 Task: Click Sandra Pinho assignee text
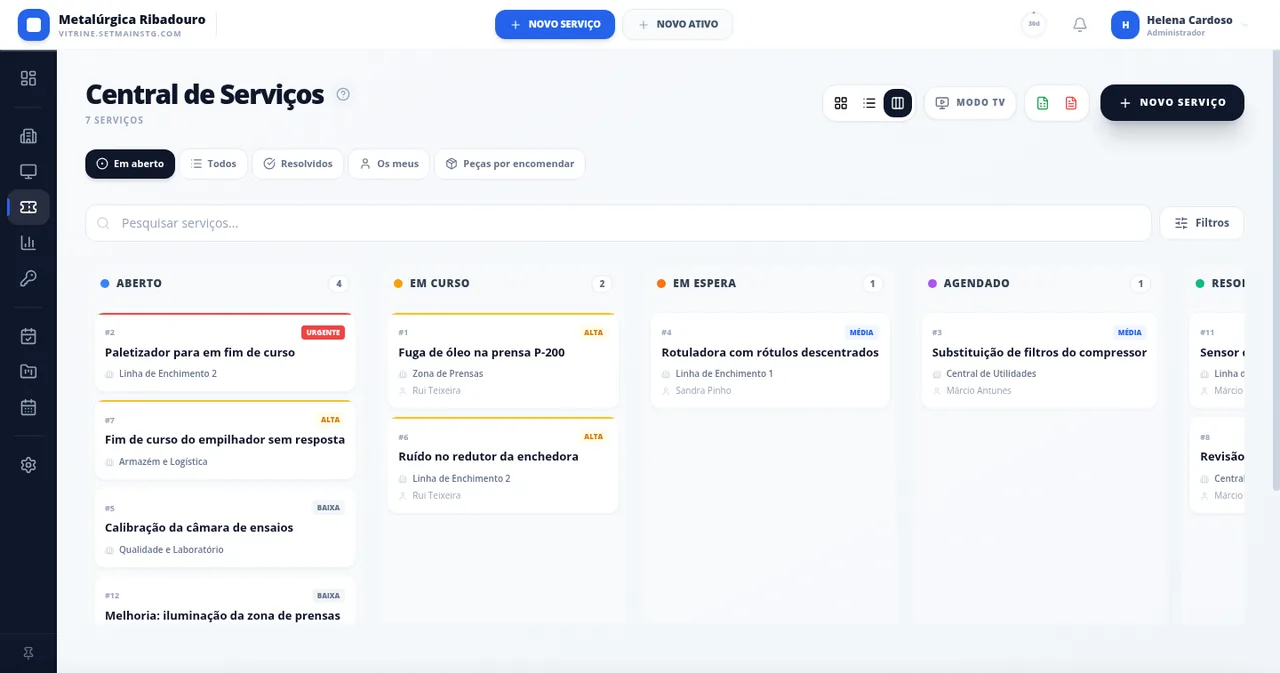[703, 391]
